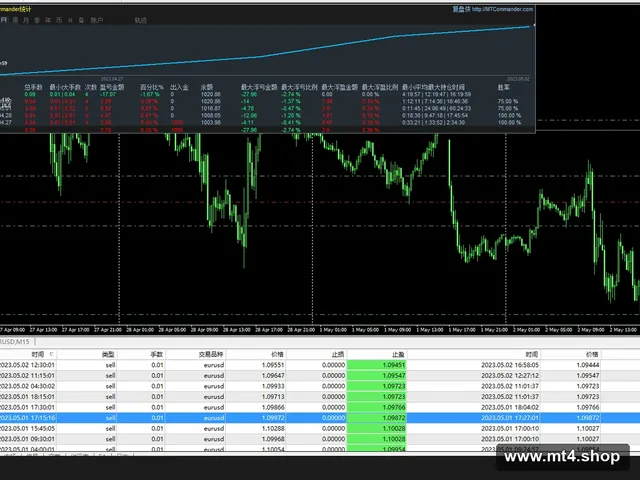The height and width of the screenshot is (480, 640).
Task: Click holding time 0:33:21 | 1:33:52 | 2:34:30
Action: [433, 122]
